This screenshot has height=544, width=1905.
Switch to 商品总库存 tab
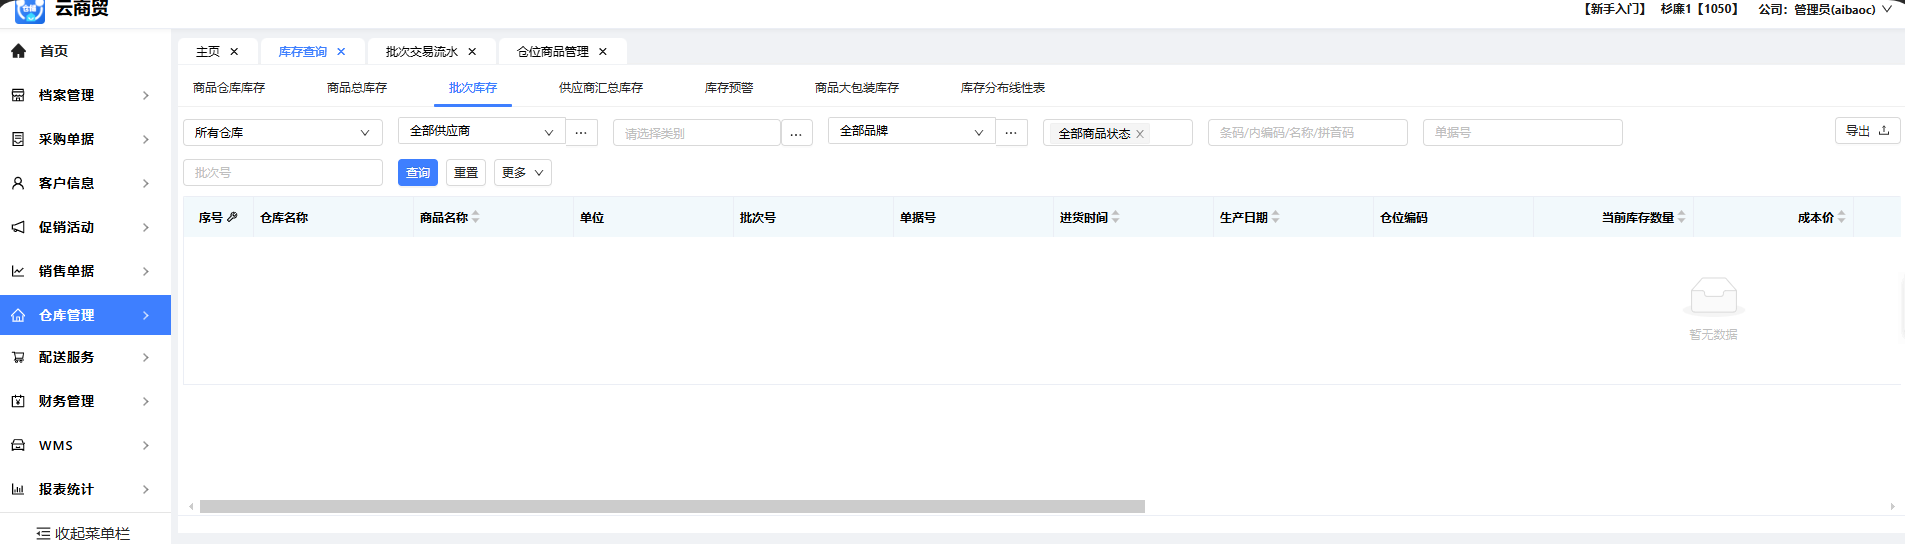coord(357,88)
